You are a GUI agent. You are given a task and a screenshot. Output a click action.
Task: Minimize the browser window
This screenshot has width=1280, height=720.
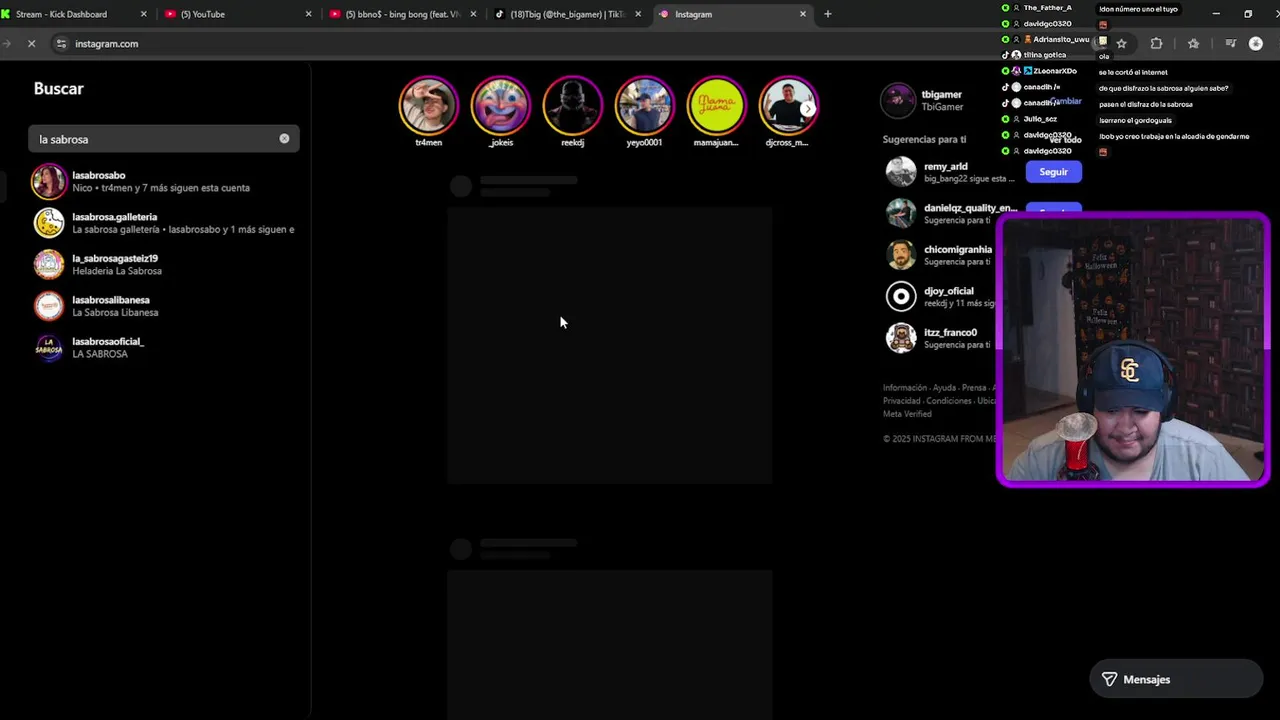point(1216,14)
